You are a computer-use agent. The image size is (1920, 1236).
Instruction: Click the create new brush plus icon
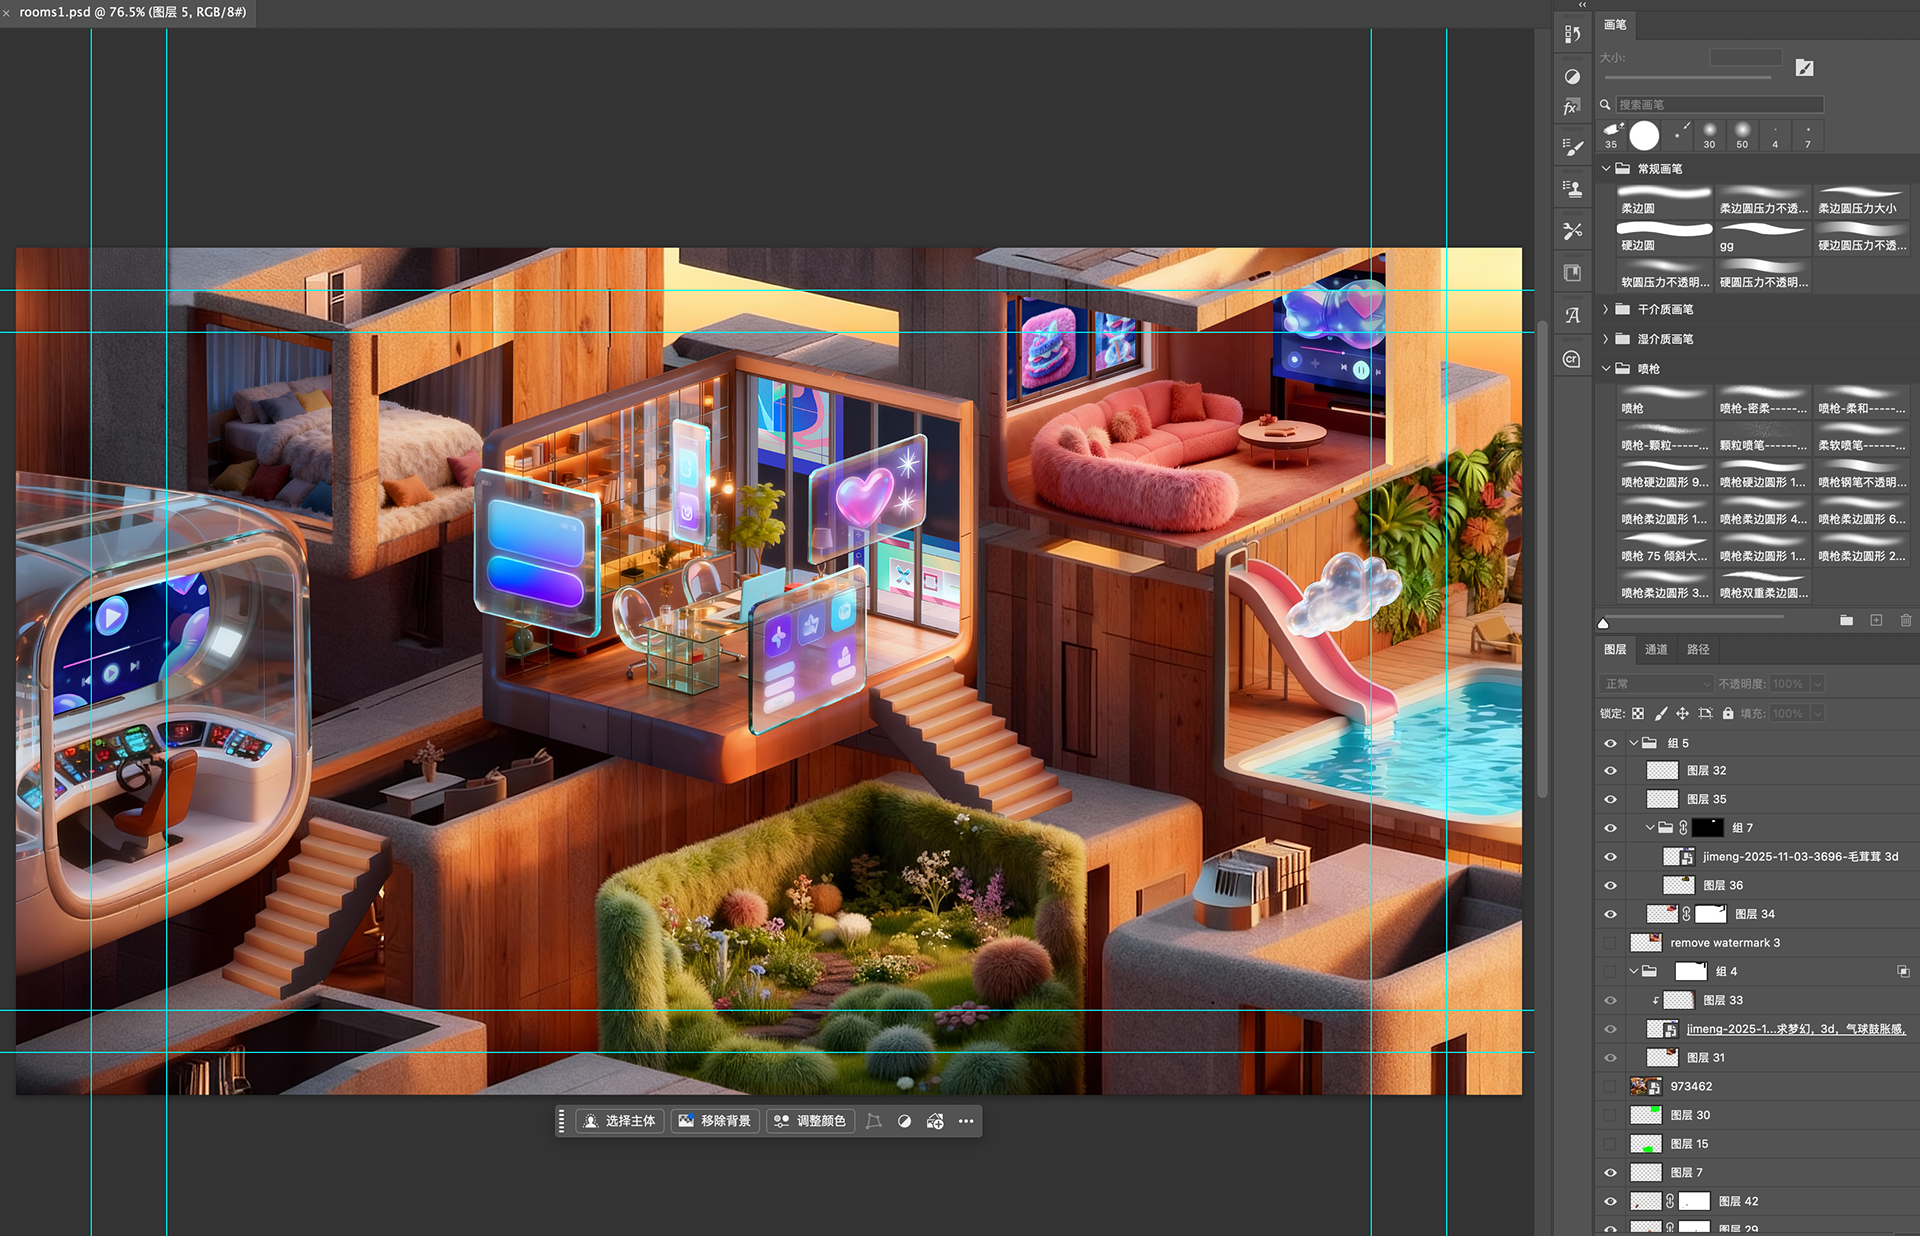click(1876, 621)
